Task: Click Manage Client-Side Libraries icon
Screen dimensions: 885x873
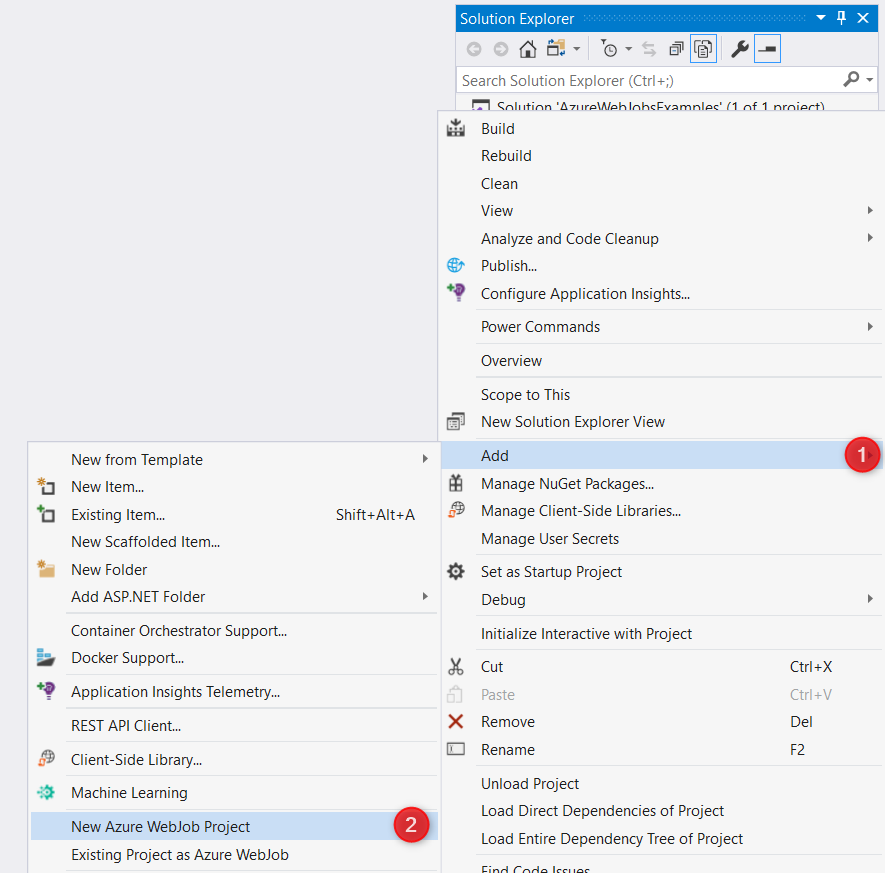Action: (x=456, y=510)
